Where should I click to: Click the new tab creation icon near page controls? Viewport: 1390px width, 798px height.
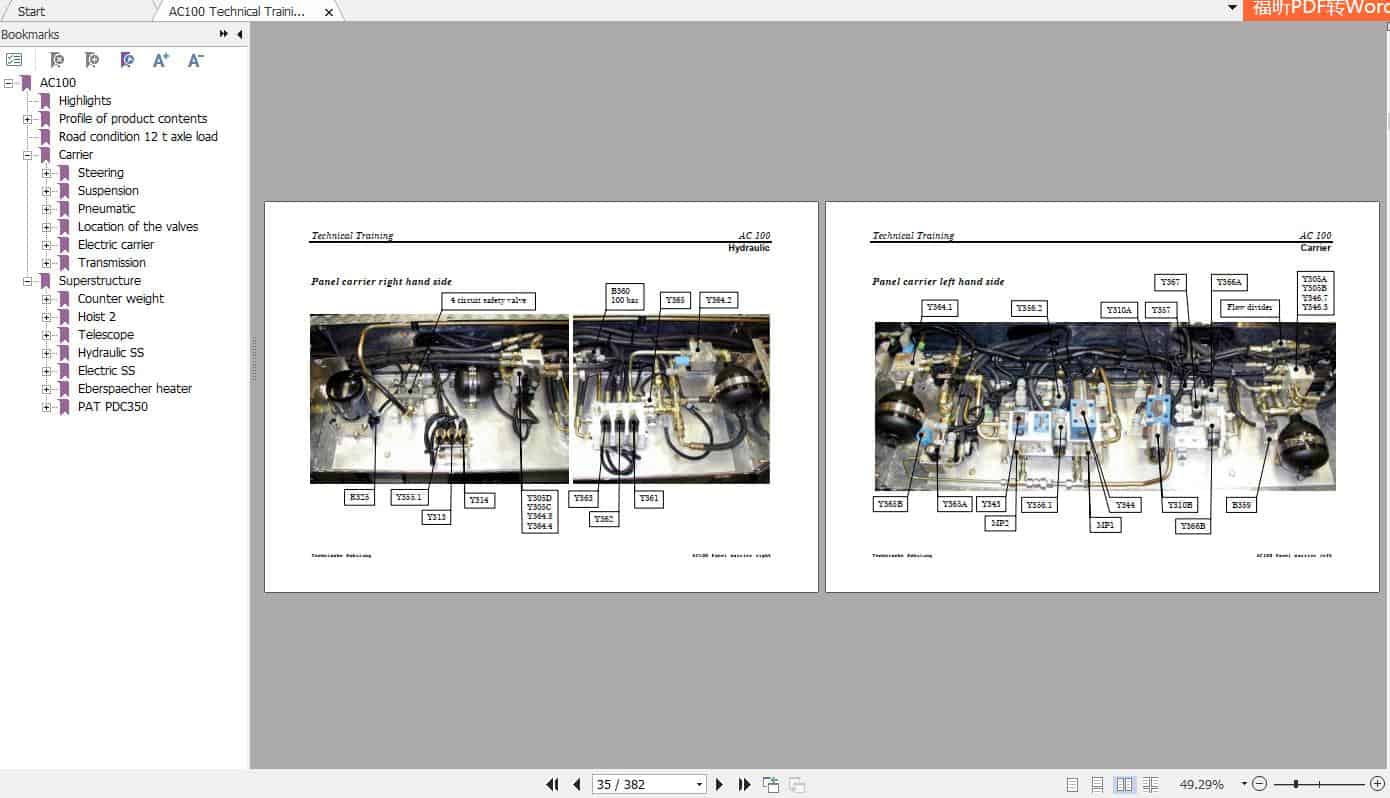click(771, 784)
